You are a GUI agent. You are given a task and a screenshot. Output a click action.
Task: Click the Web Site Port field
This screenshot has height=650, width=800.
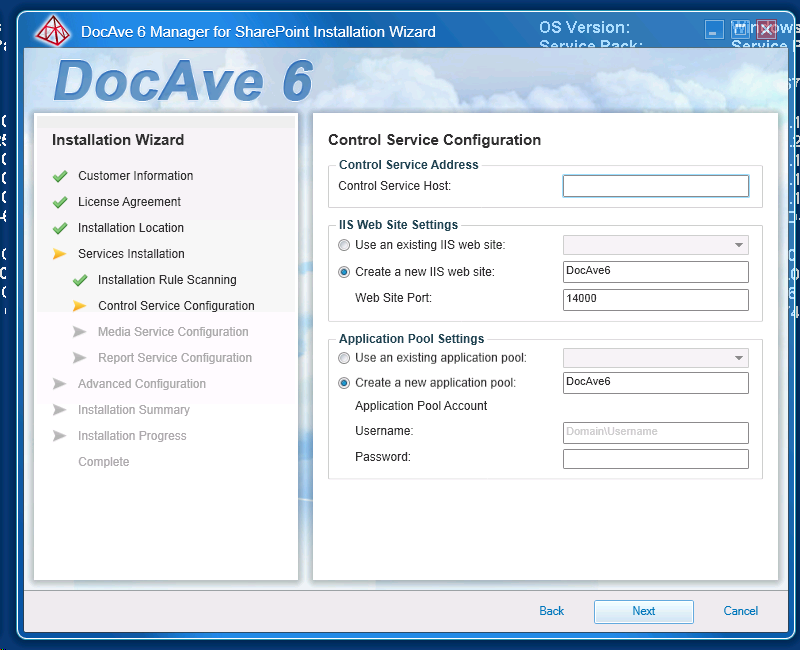pos(656,300)
